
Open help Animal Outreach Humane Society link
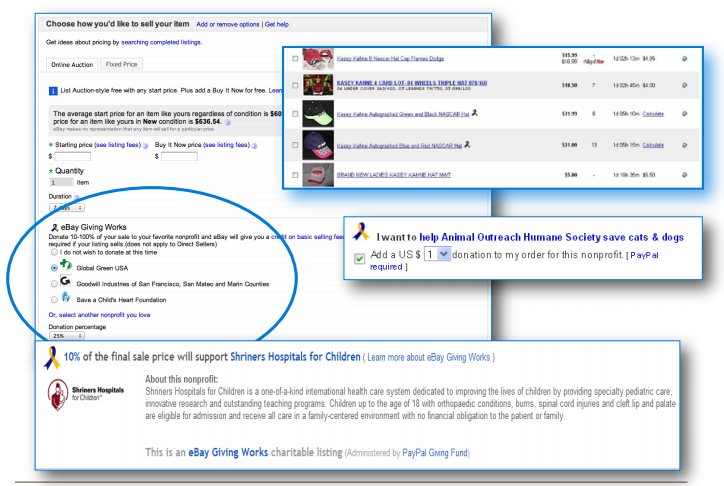(551, 237)
